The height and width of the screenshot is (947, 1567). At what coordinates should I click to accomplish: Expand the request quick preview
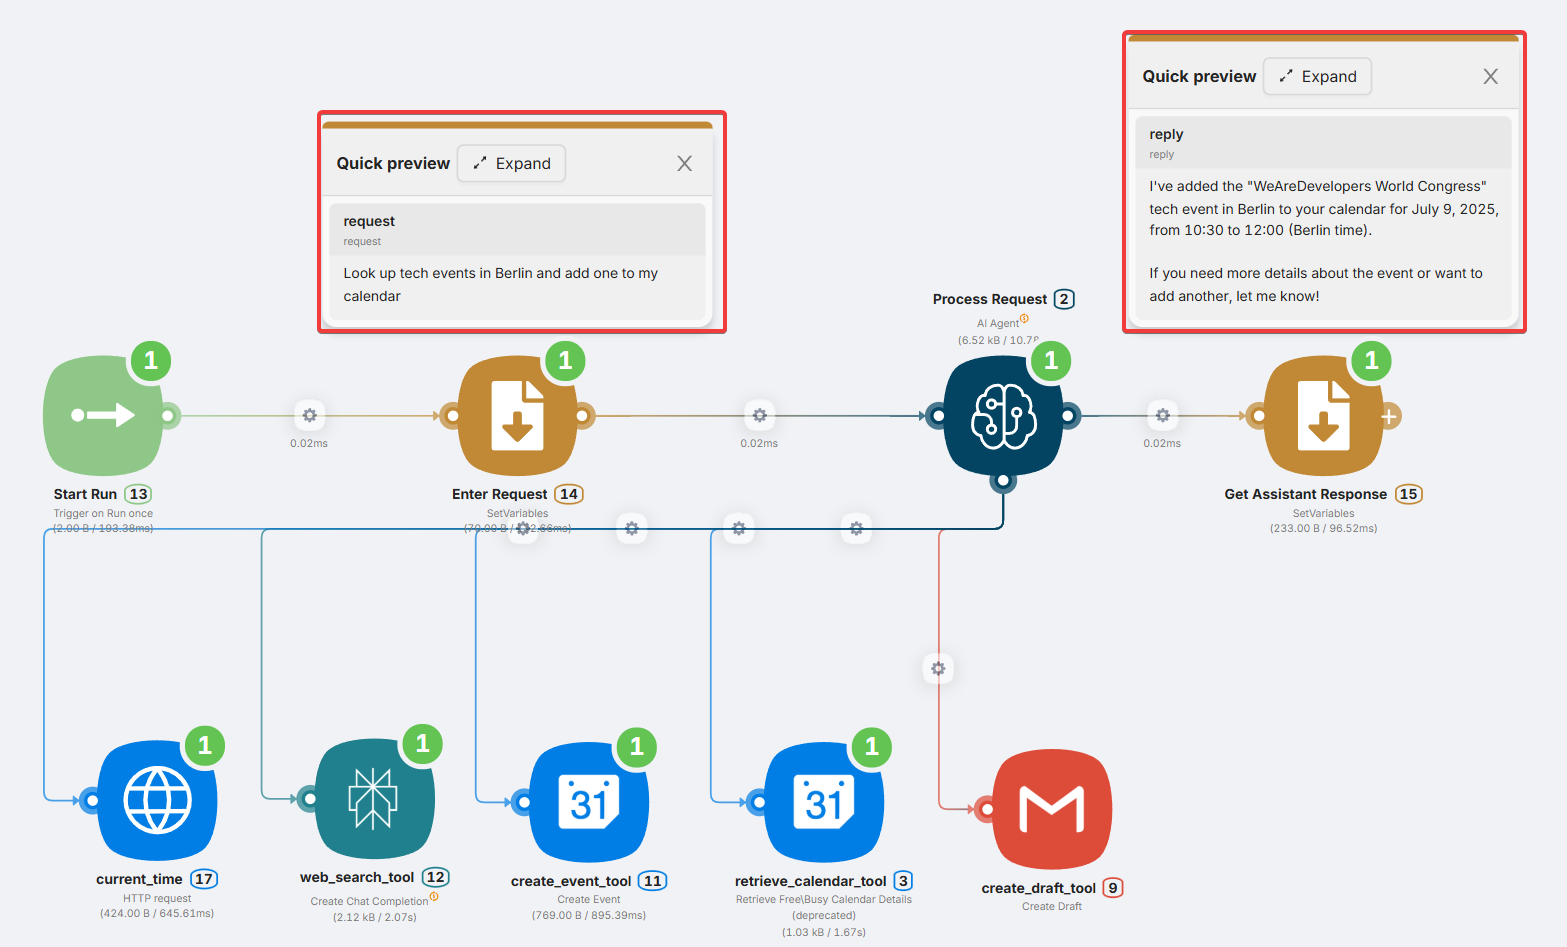coord(511,164)
